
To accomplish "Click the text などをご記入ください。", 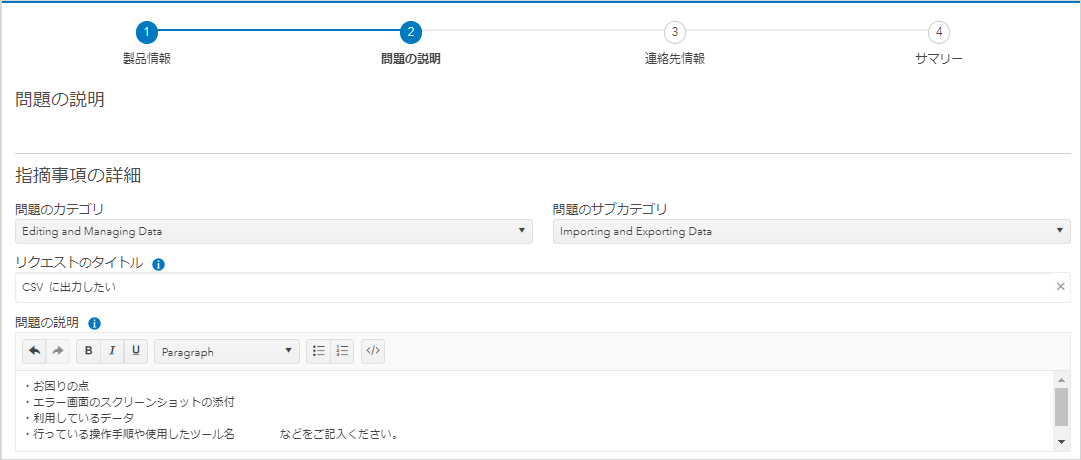I will click(341, 435).
